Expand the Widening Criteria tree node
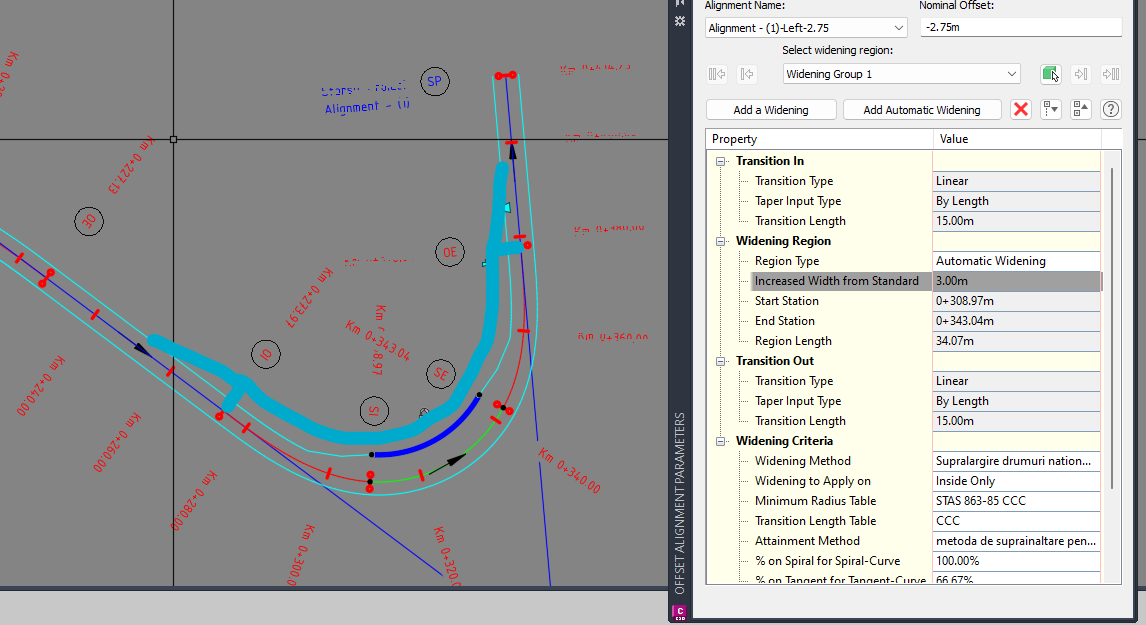The width and height of the screenshot is (1146, 625). point(720,441)
